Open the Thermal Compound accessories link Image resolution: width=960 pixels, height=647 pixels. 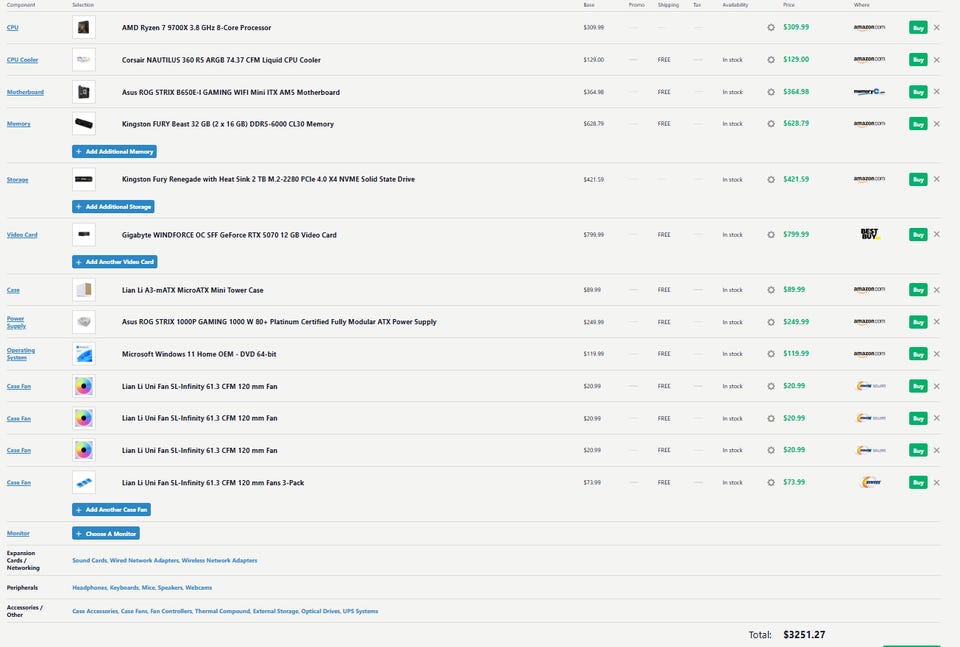tap(222, 611)
